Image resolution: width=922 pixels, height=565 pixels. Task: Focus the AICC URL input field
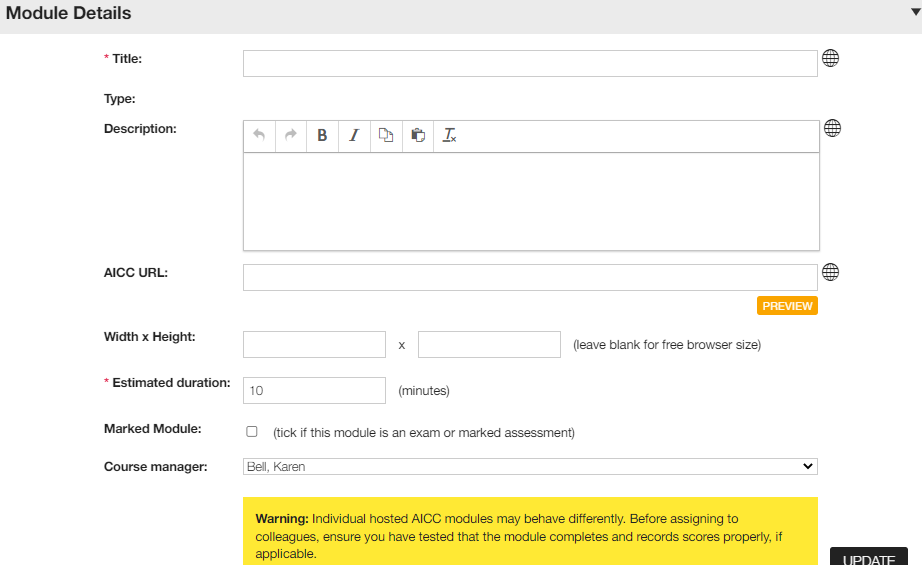coord(530,278)
